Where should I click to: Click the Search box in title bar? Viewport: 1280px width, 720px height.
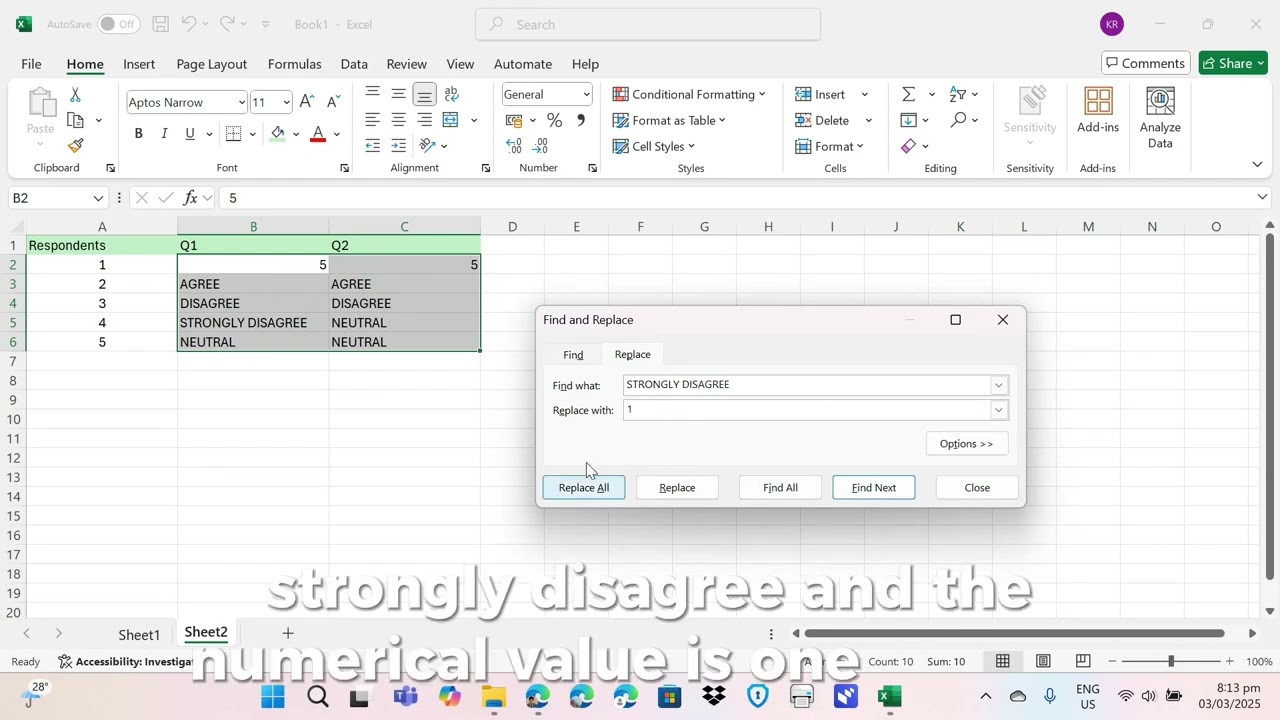tap(648, 24)
